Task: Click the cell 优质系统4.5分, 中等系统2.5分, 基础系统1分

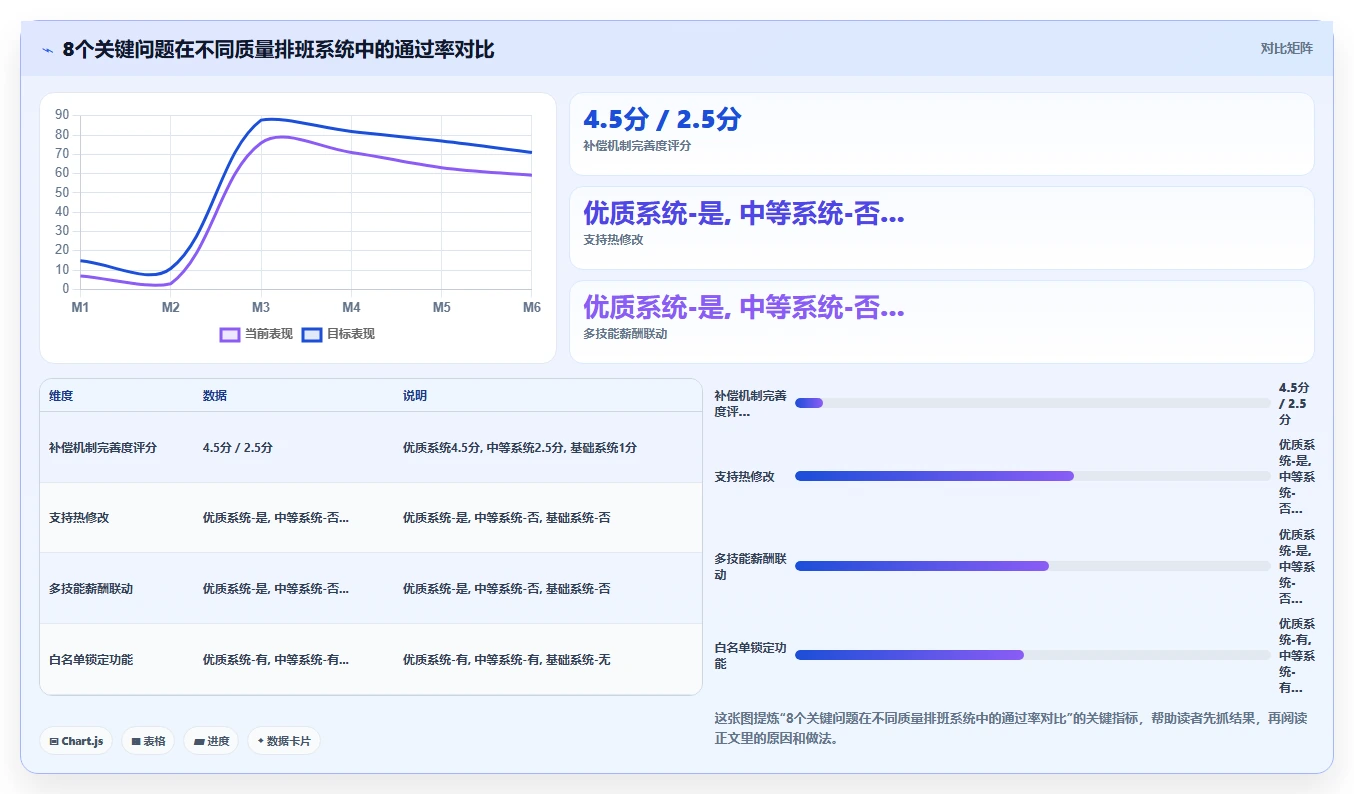Action: 520,448
